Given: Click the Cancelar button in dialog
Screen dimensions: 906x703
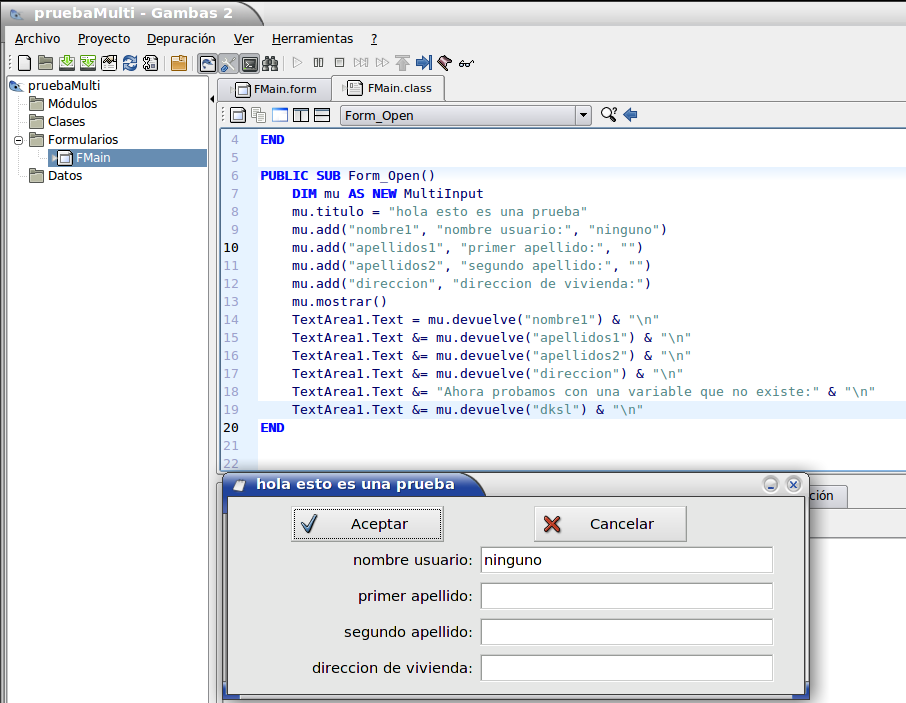Looking at the screenshot, I should point(610,524).
